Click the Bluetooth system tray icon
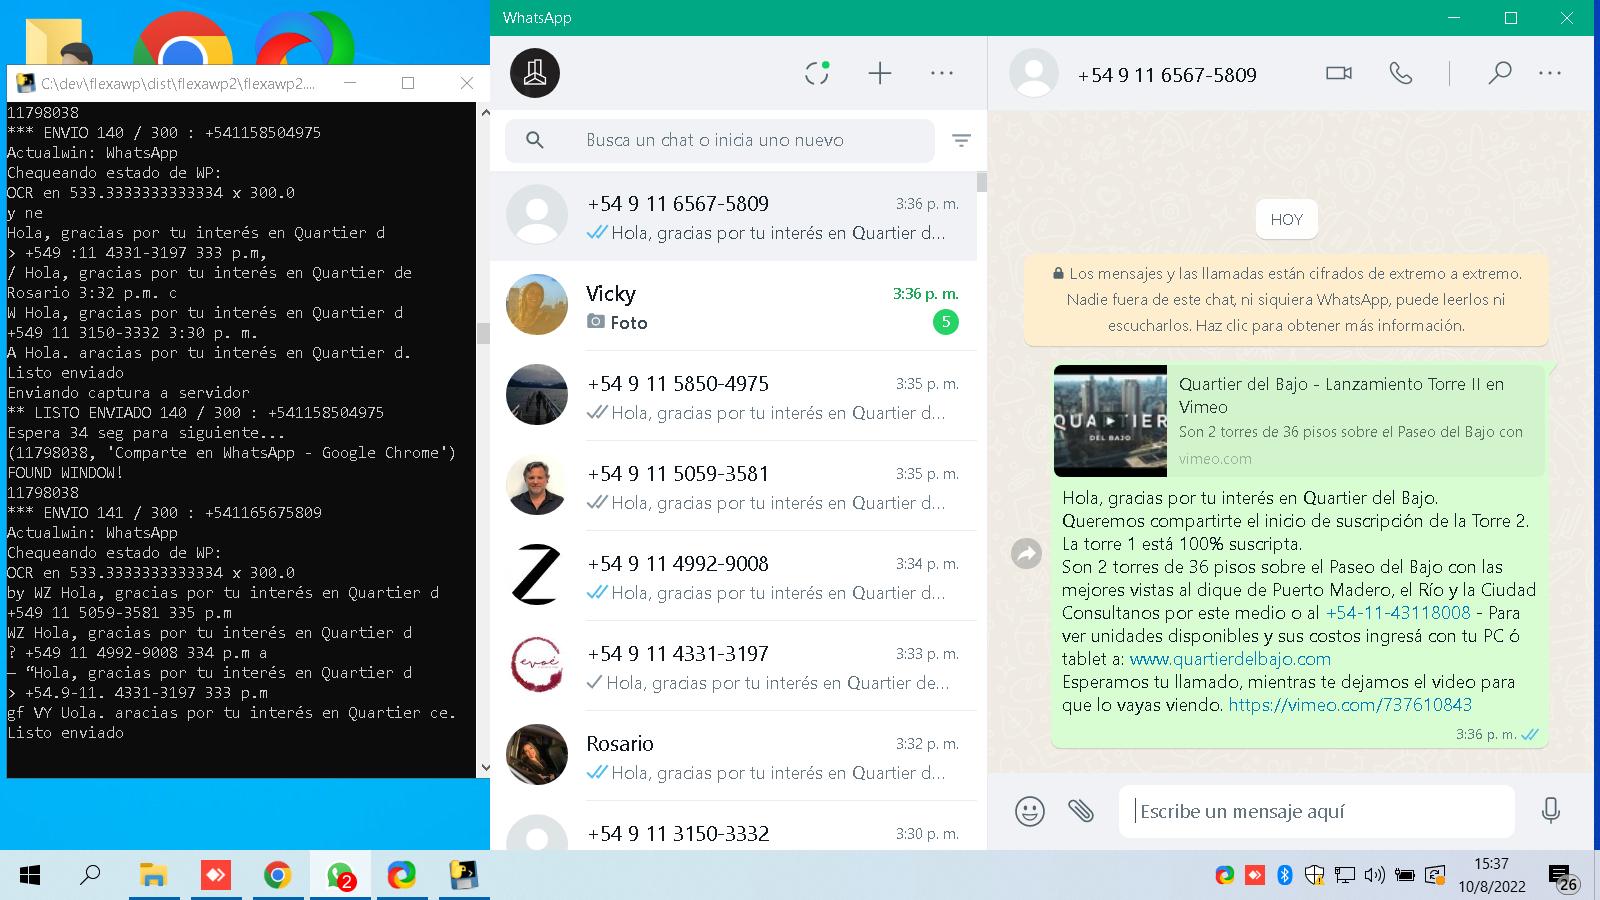The height and width of the screenshot is (900, 1600). click(1285, 876)
